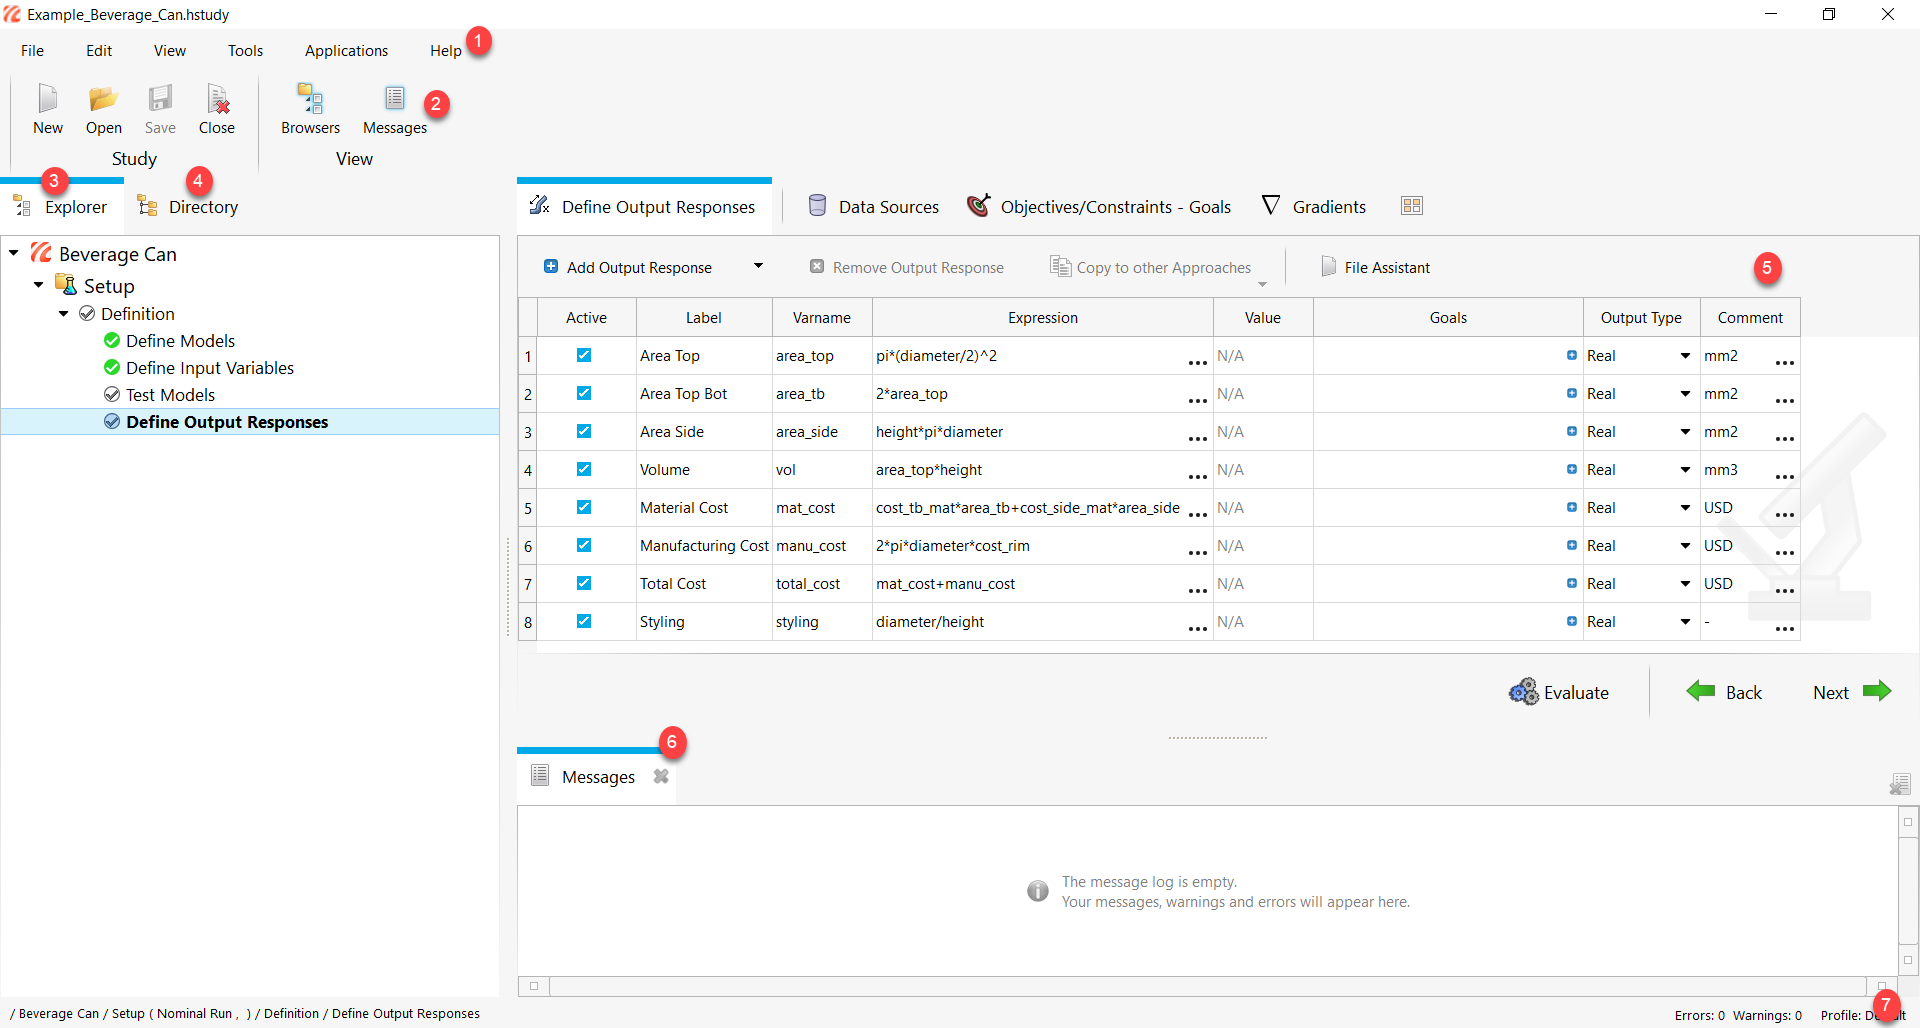Close the Messages panel tab

(661, 776)
